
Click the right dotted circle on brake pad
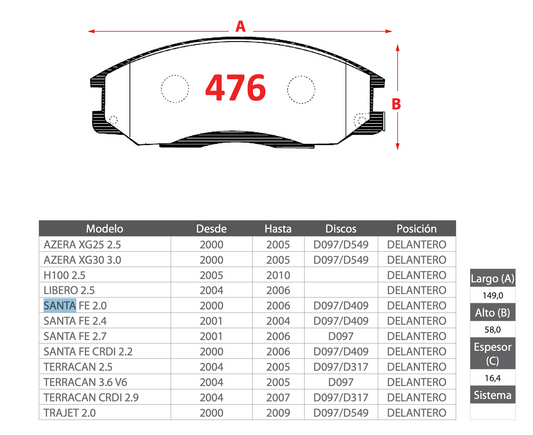[301, 89]
